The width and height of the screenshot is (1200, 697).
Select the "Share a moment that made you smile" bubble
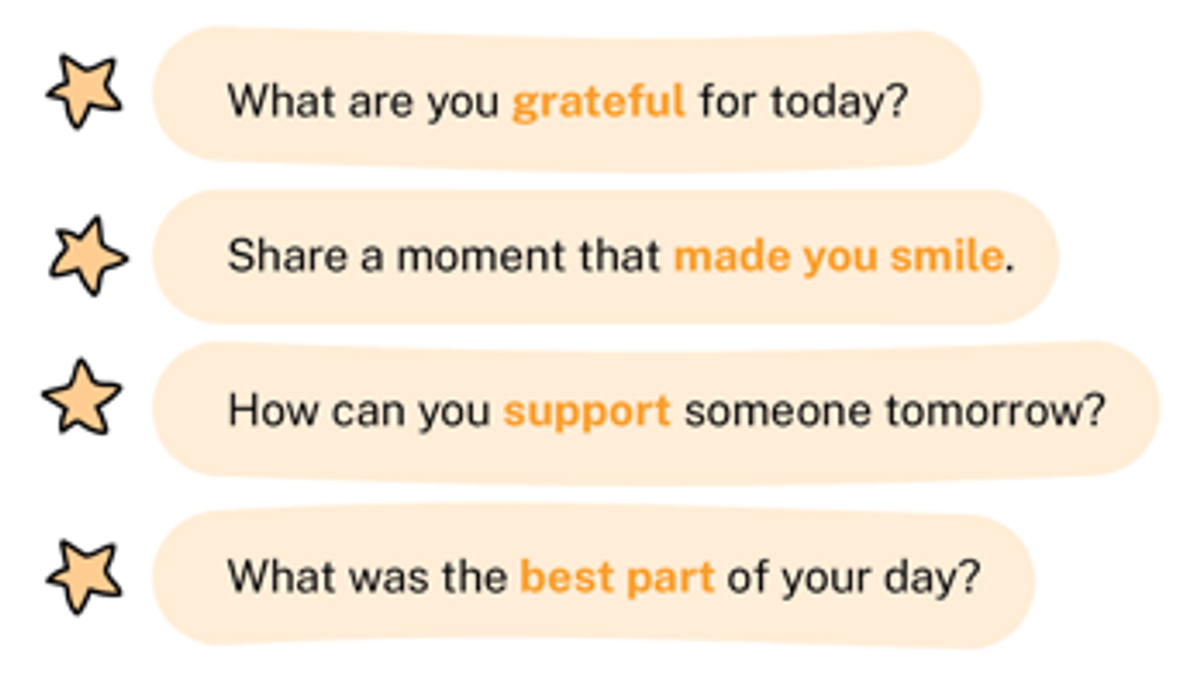605,257
